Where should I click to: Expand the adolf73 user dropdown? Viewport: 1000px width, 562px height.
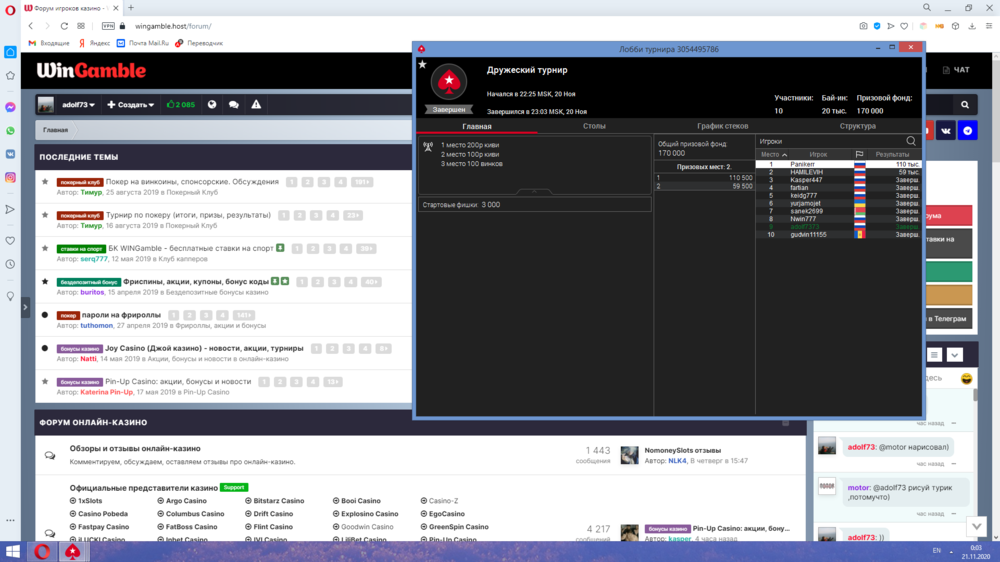(78, 104)
